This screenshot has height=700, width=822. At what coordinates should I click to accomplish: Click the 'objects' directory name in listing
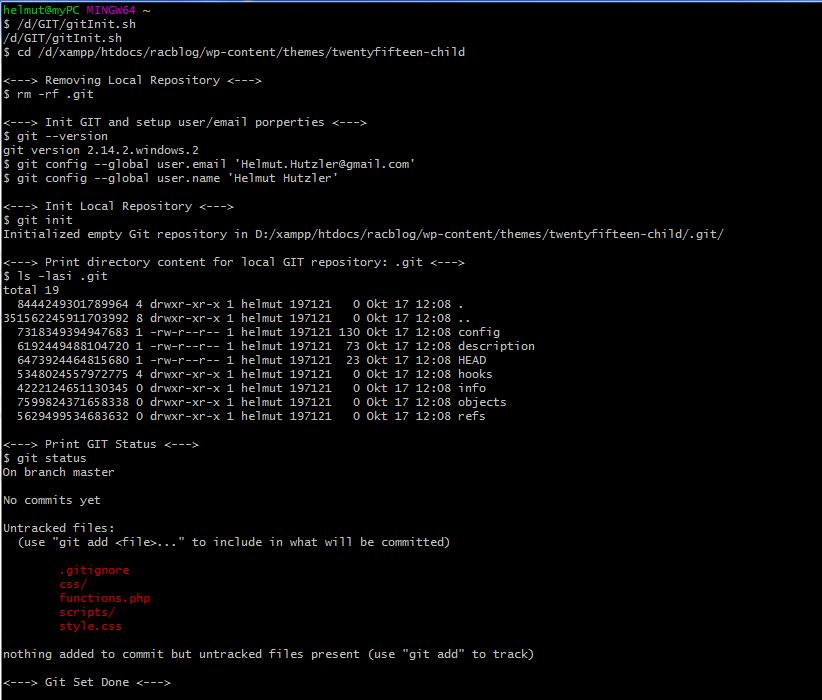click(482, 402)
